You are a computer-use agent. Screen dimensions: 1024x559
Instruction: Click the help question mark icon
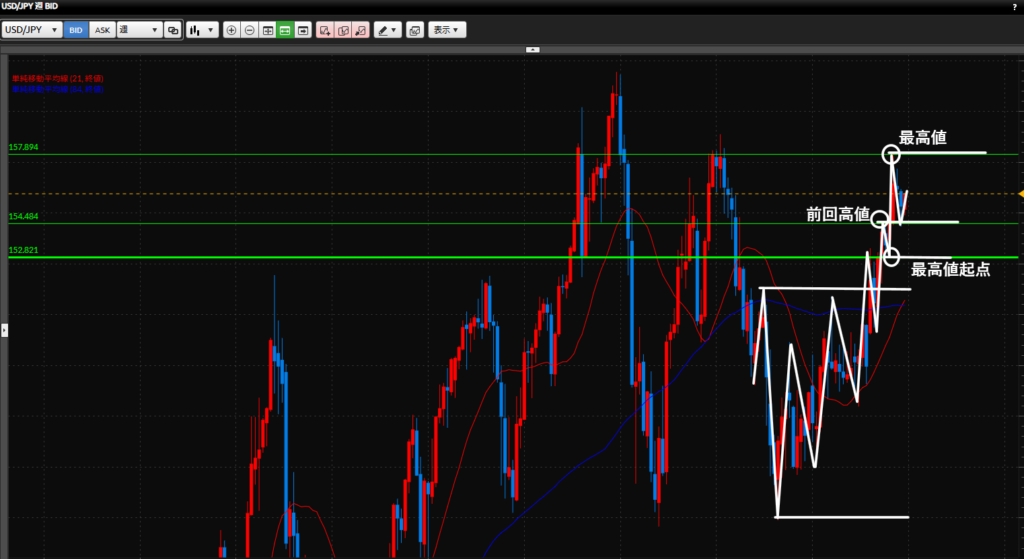coord(1014,6)
